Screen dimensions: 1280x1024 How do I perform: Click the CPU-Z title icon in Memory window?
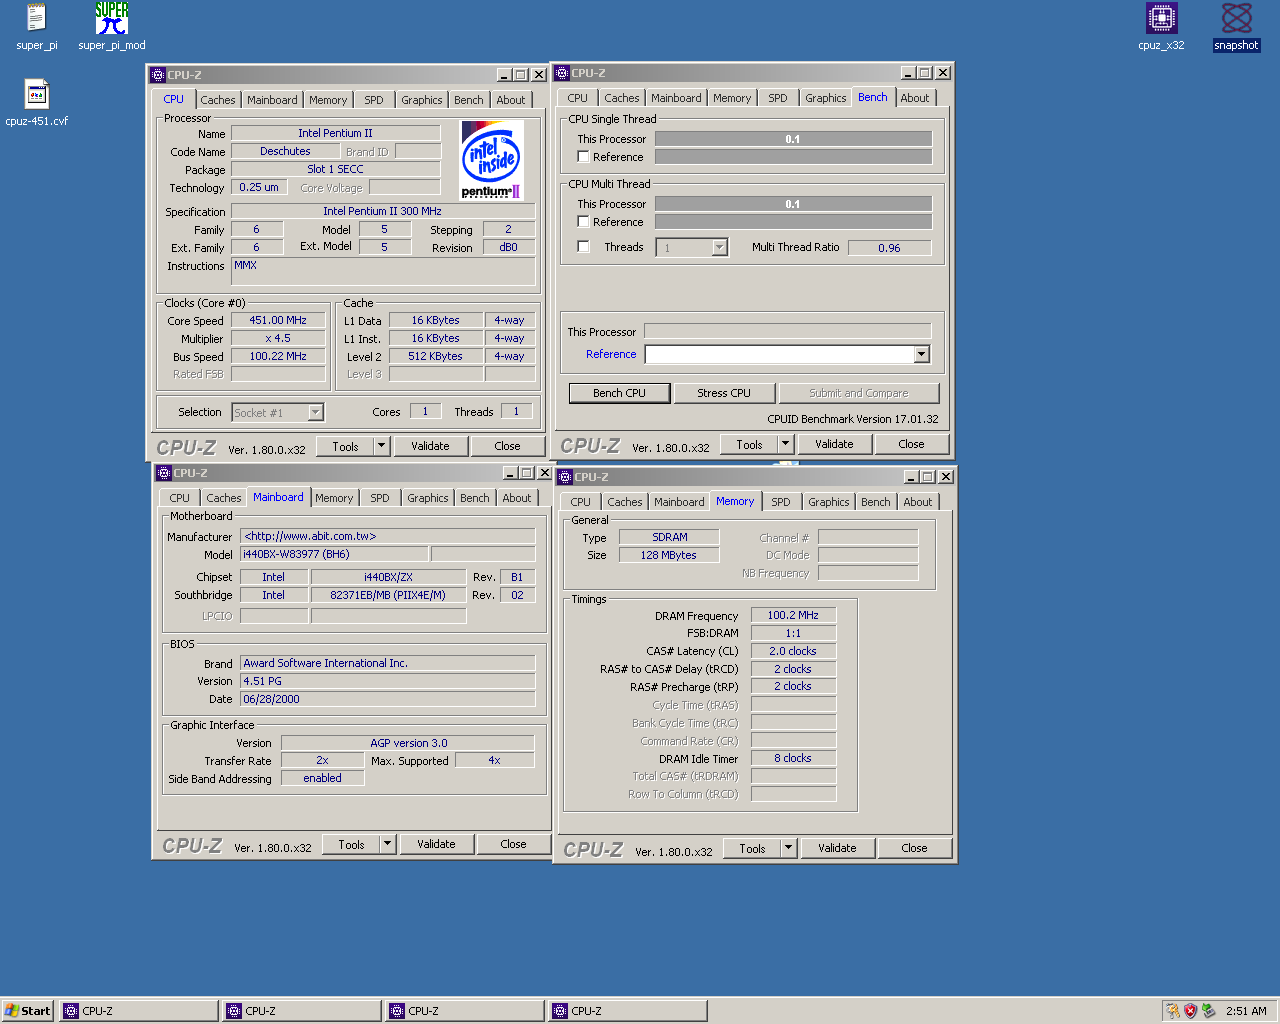tap(564, 477)
